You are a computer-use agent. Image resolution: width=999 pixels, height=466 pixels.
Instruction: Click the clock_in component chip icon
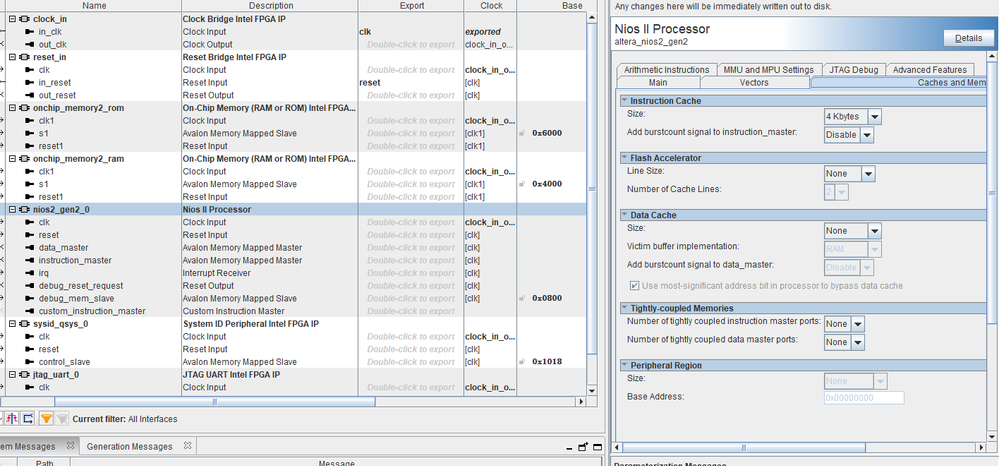24,19
